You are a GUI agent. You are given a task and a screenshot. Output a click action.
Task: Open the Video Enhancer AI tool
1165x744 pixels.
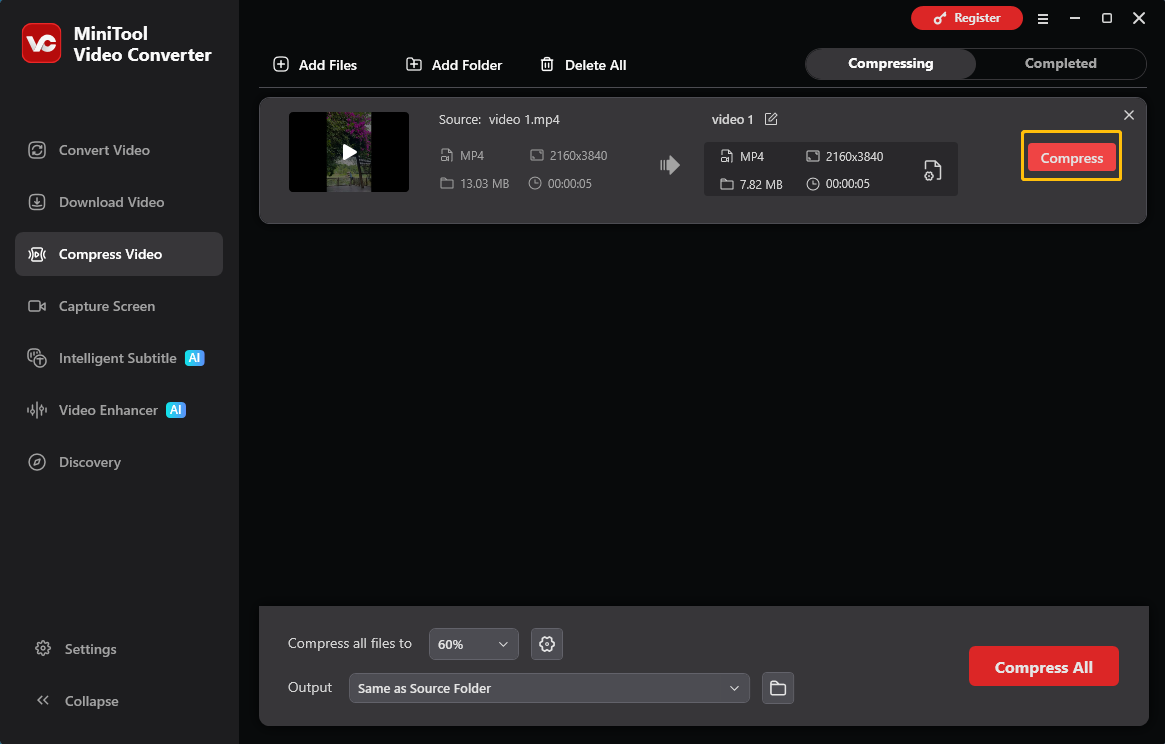pyautogui.click(x=119, y=410)
